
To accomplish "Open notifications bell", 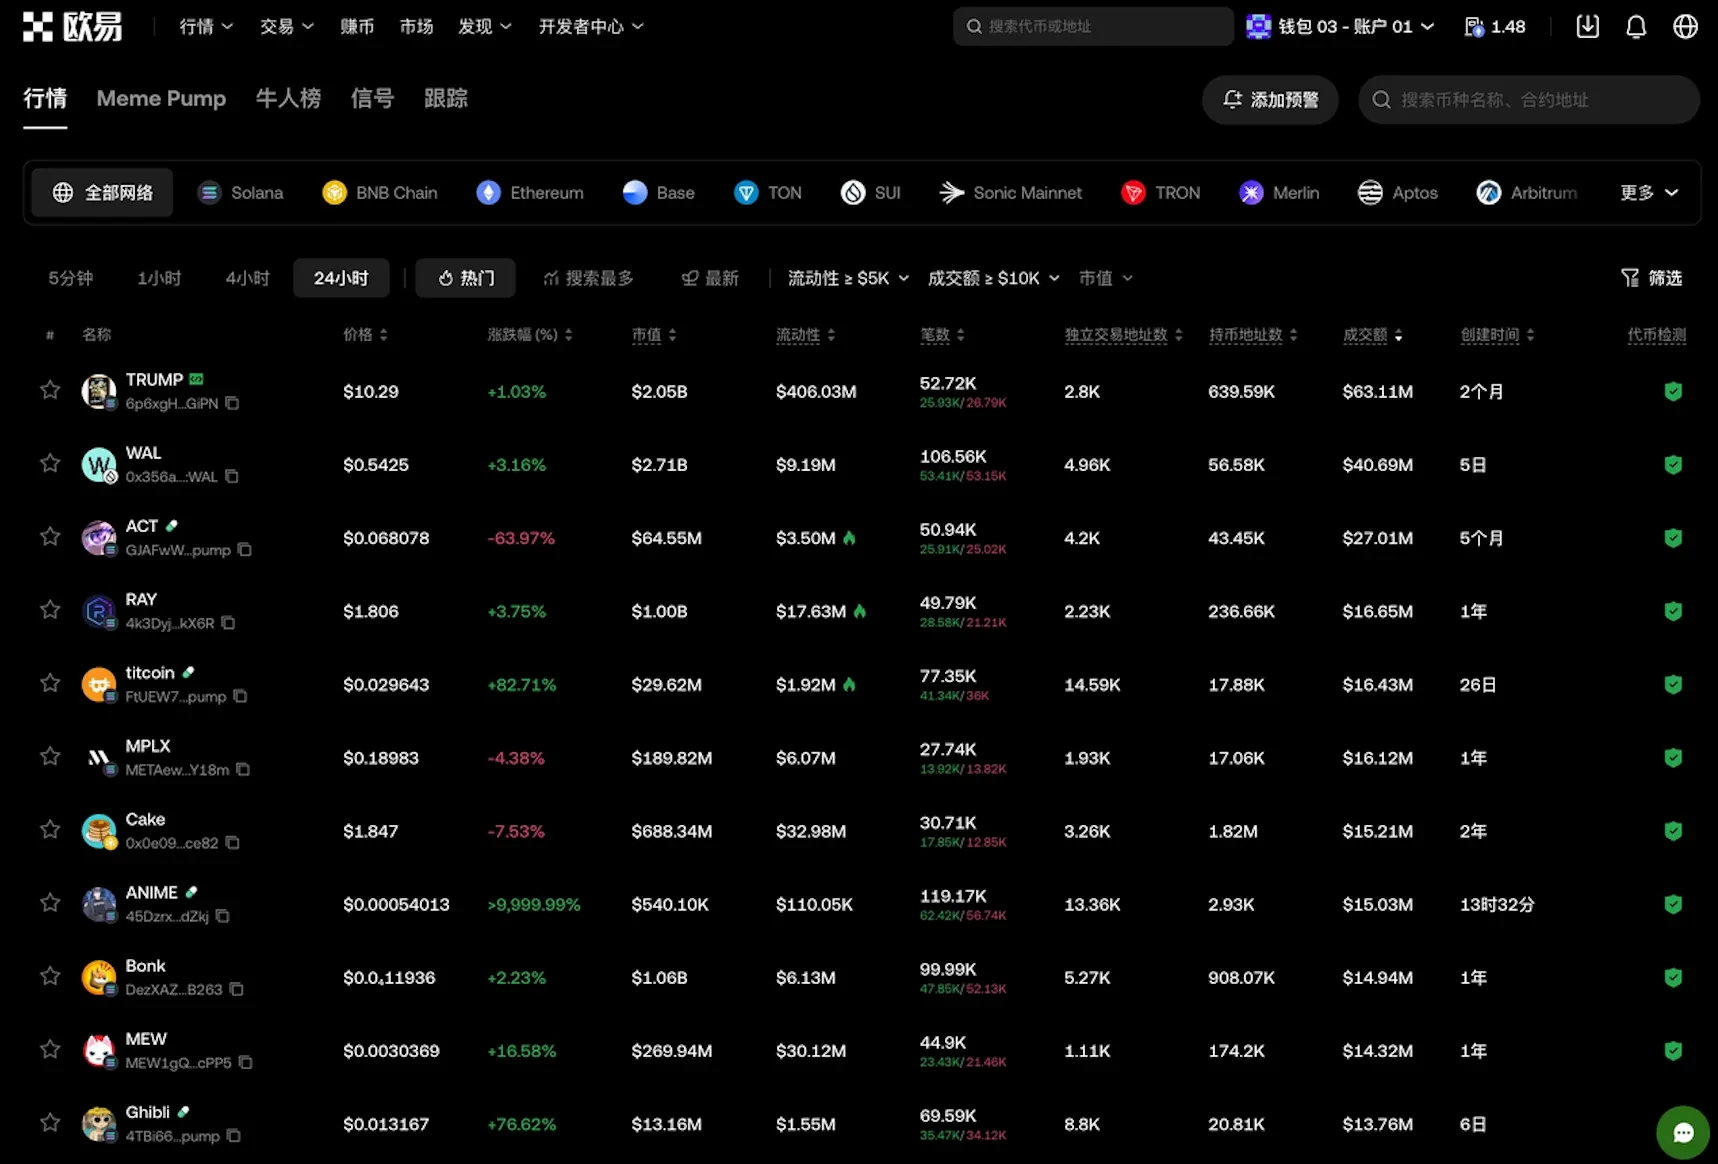I will 1636,27.
